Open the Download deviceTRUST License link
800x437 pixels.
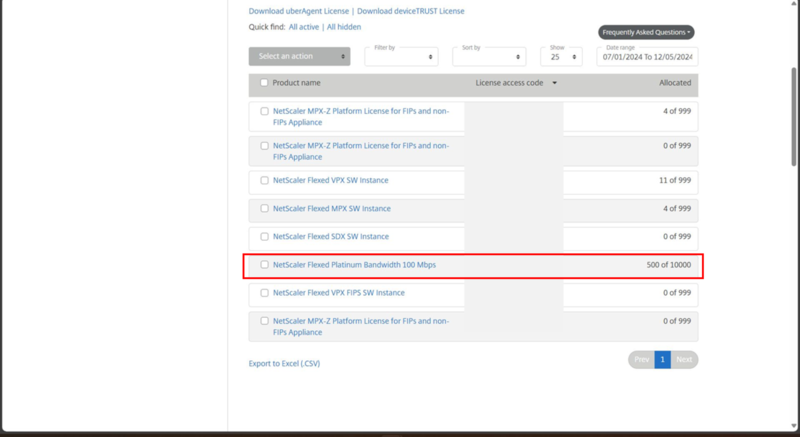[411, 11]
